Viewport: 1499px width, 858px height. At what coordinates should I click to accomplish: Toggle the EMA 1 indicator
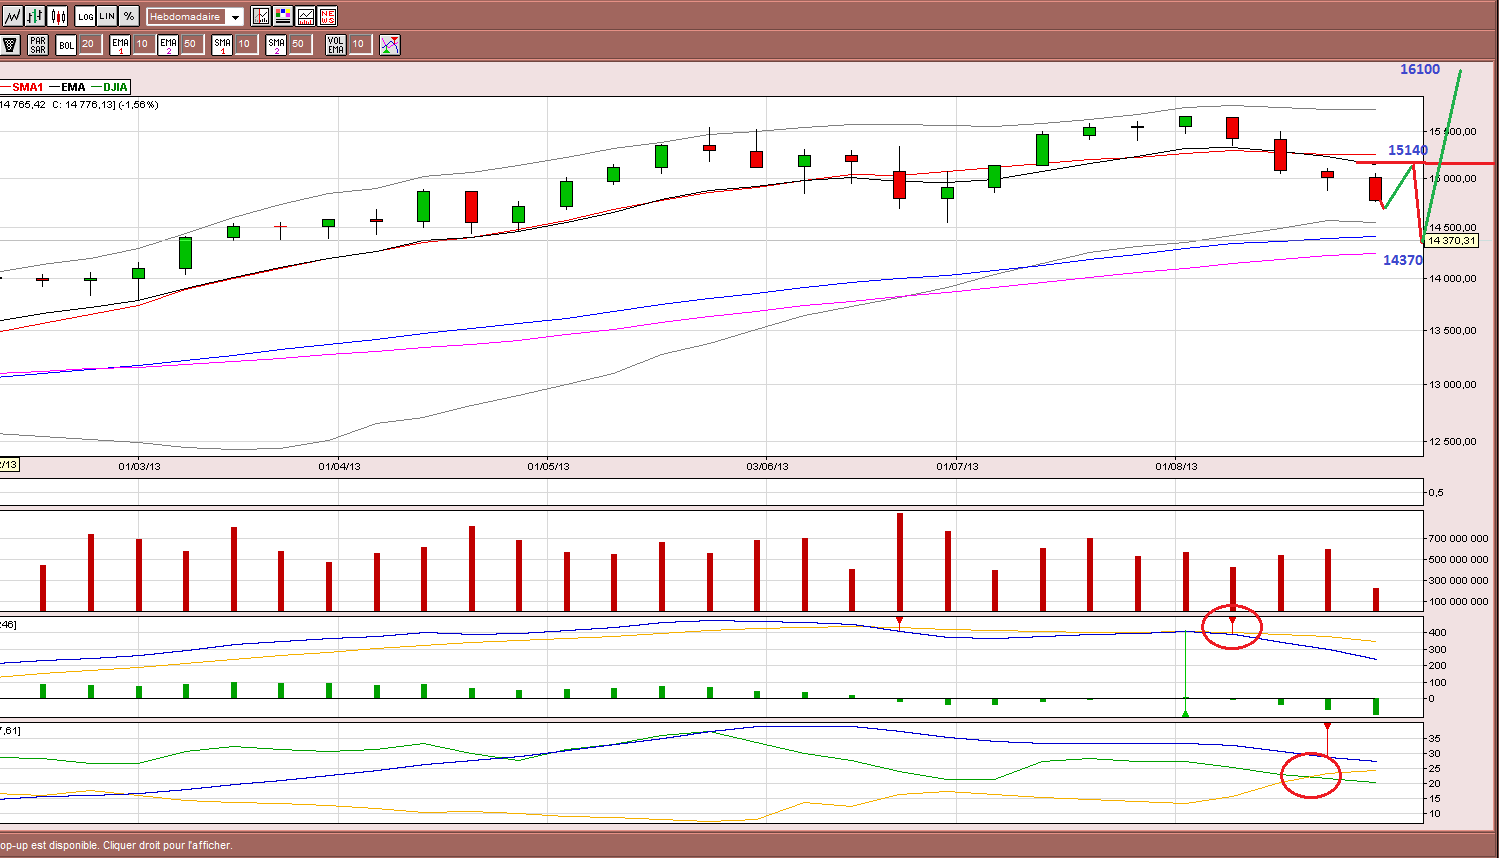120,44
